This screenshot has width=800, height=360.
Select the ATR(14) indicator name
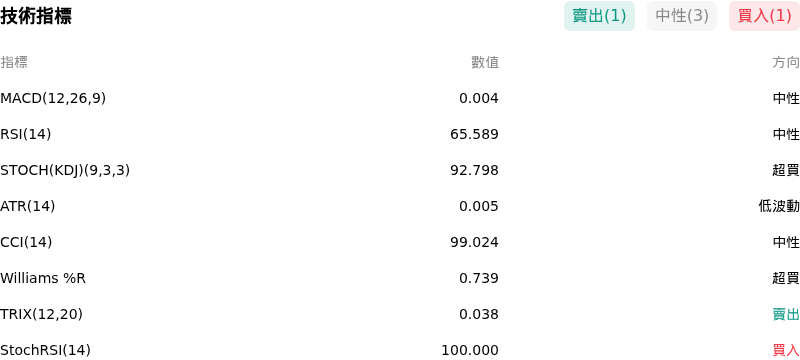point(28,206)
